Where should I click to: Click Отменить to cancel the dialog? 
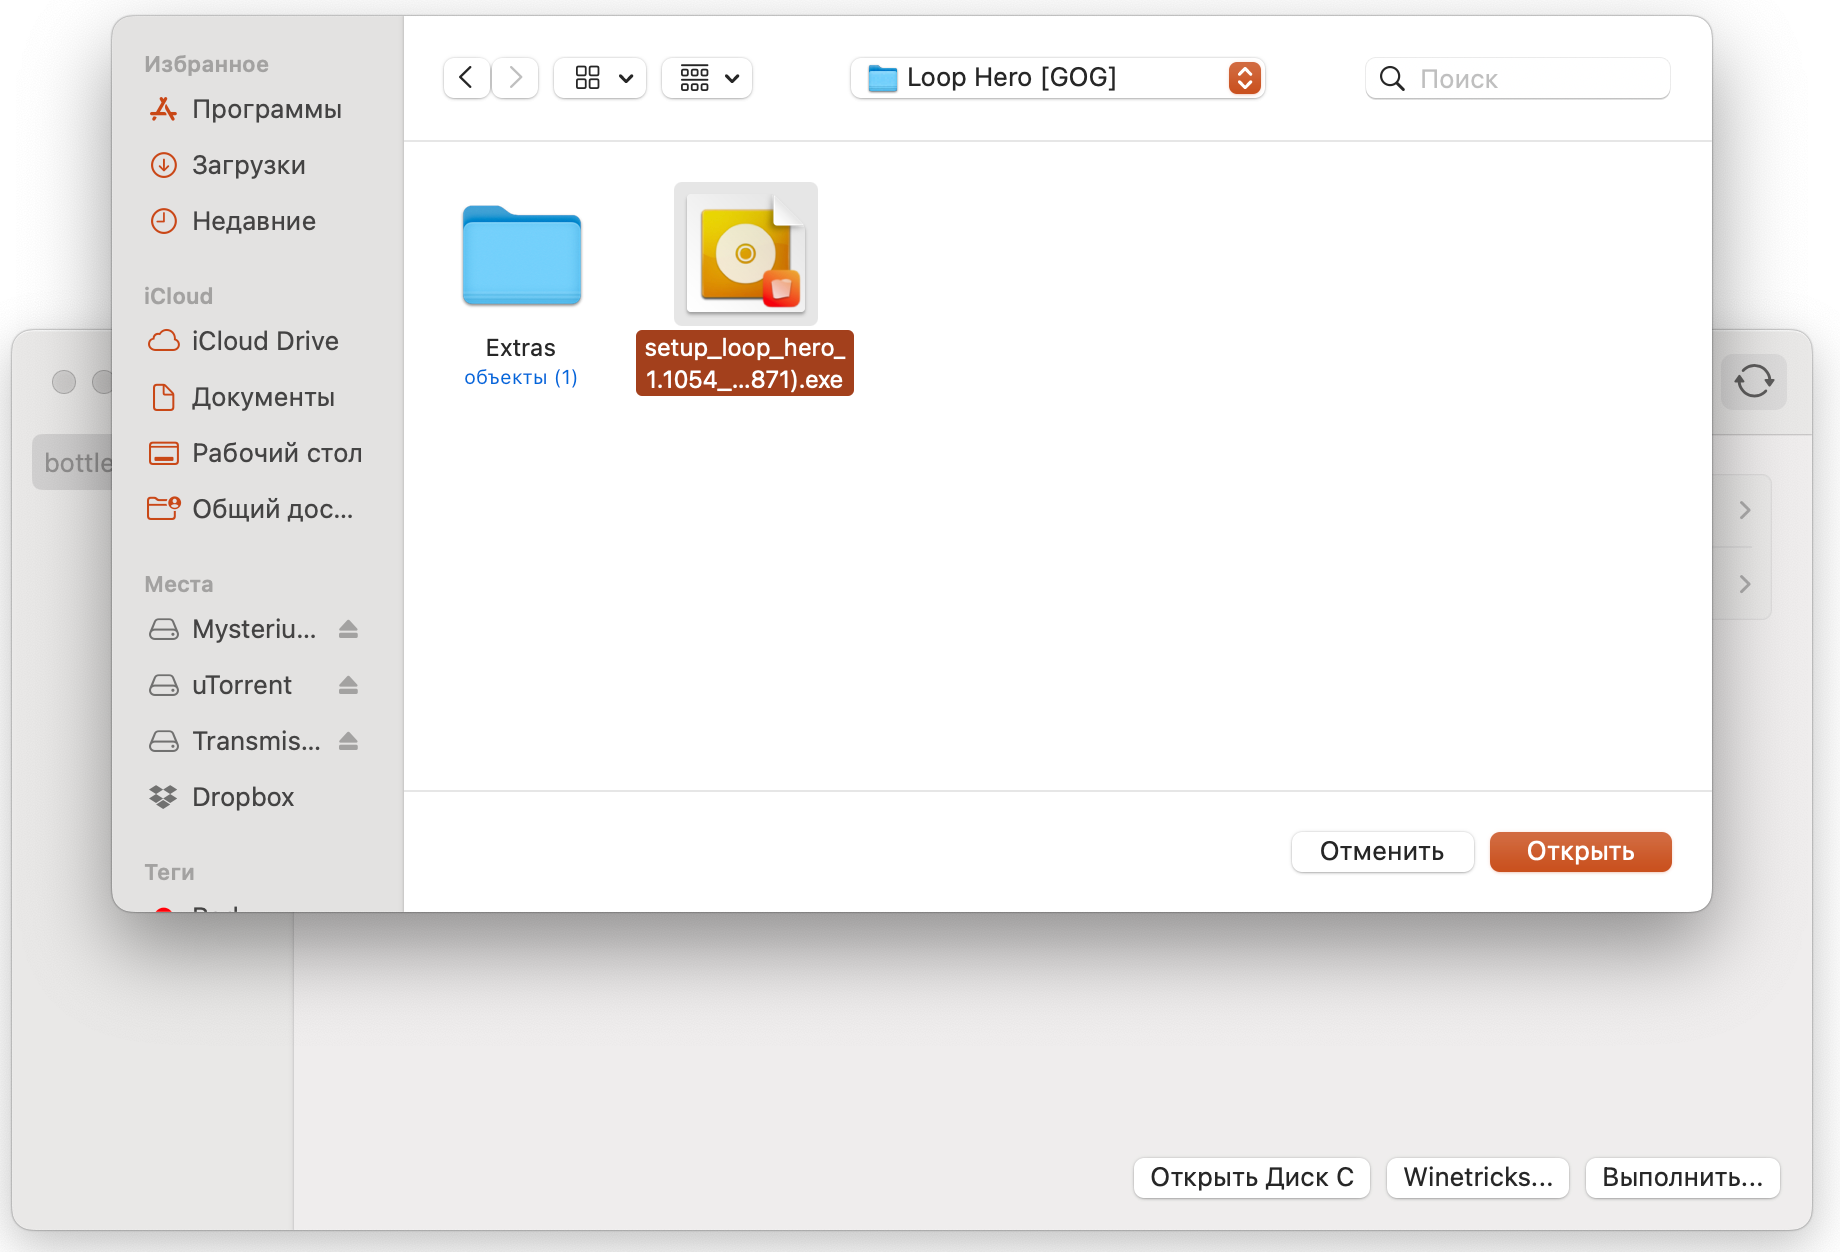[1382, 851]
